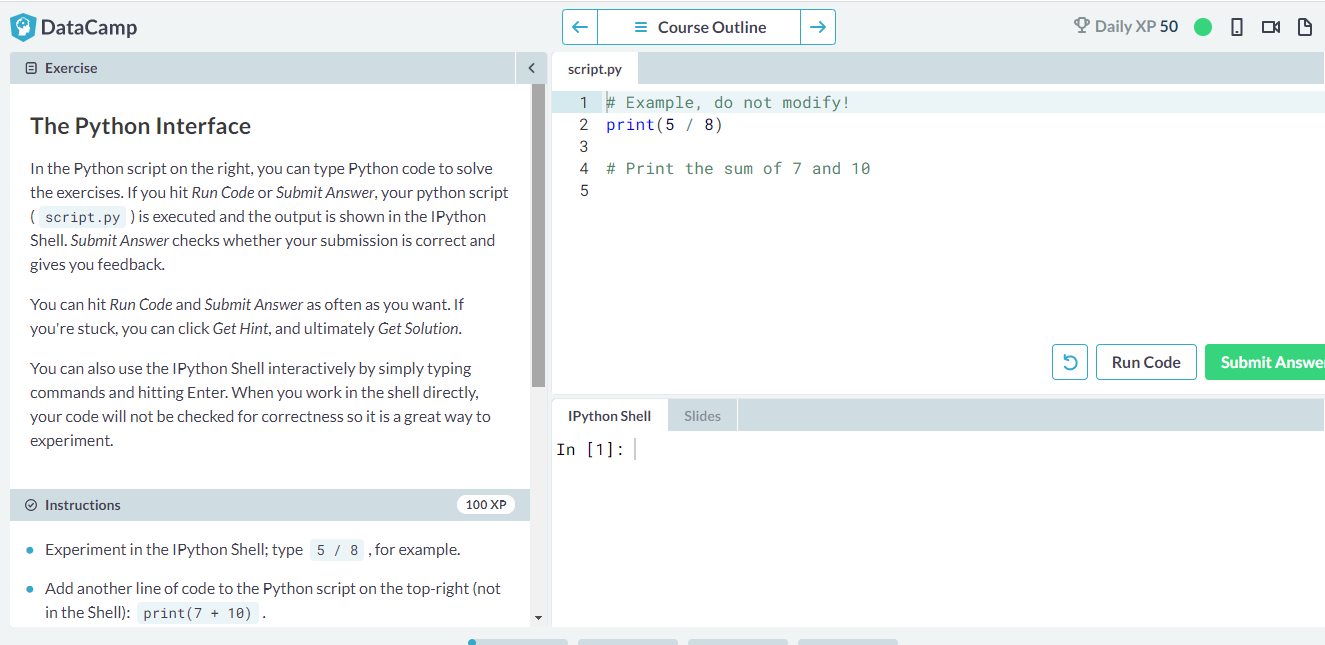Click the '5 / 8' inline code snippet
The width and height of the screenshot is (1325, 645).
339,550
